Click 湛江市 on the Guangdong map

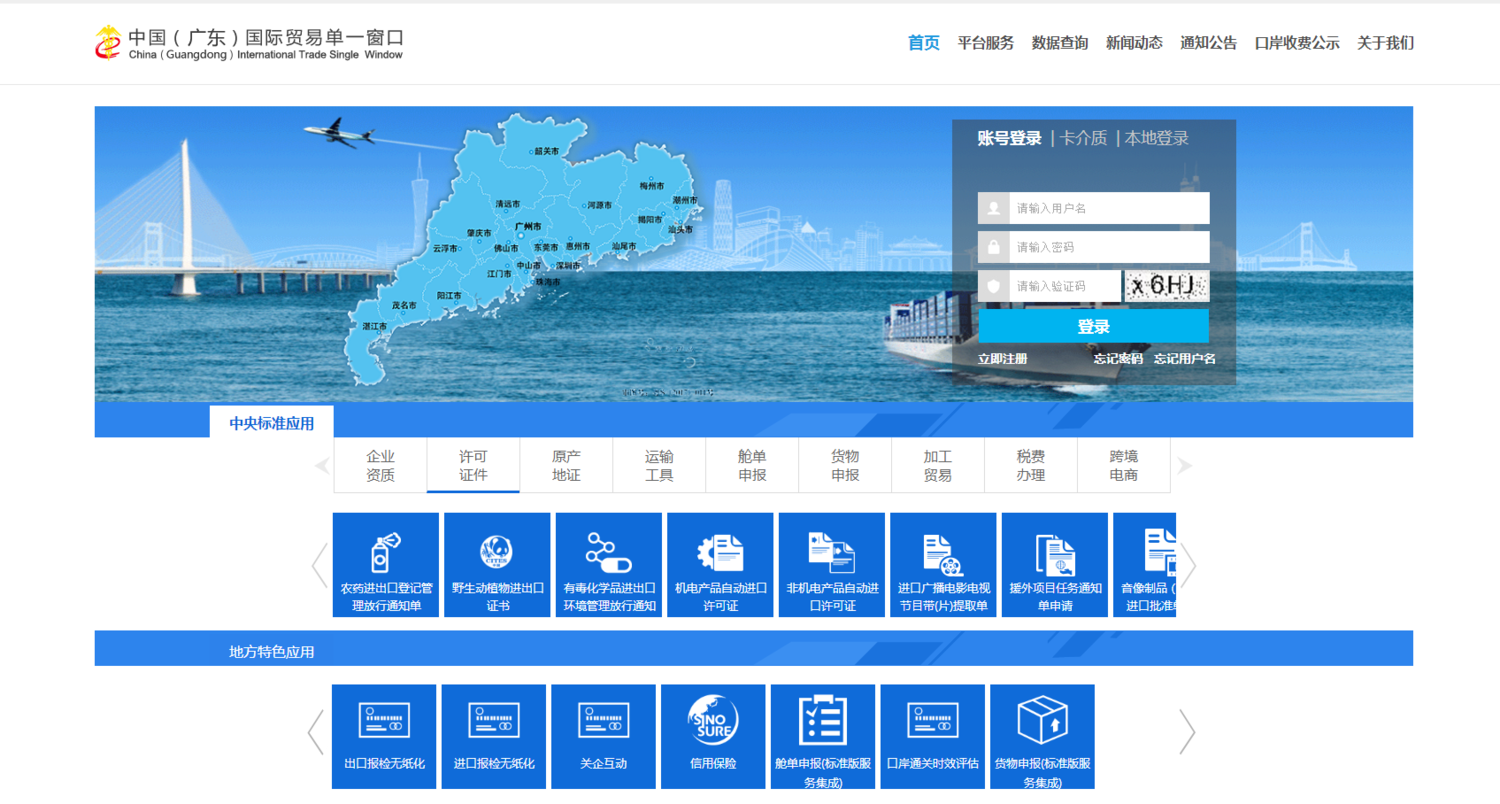374,326
